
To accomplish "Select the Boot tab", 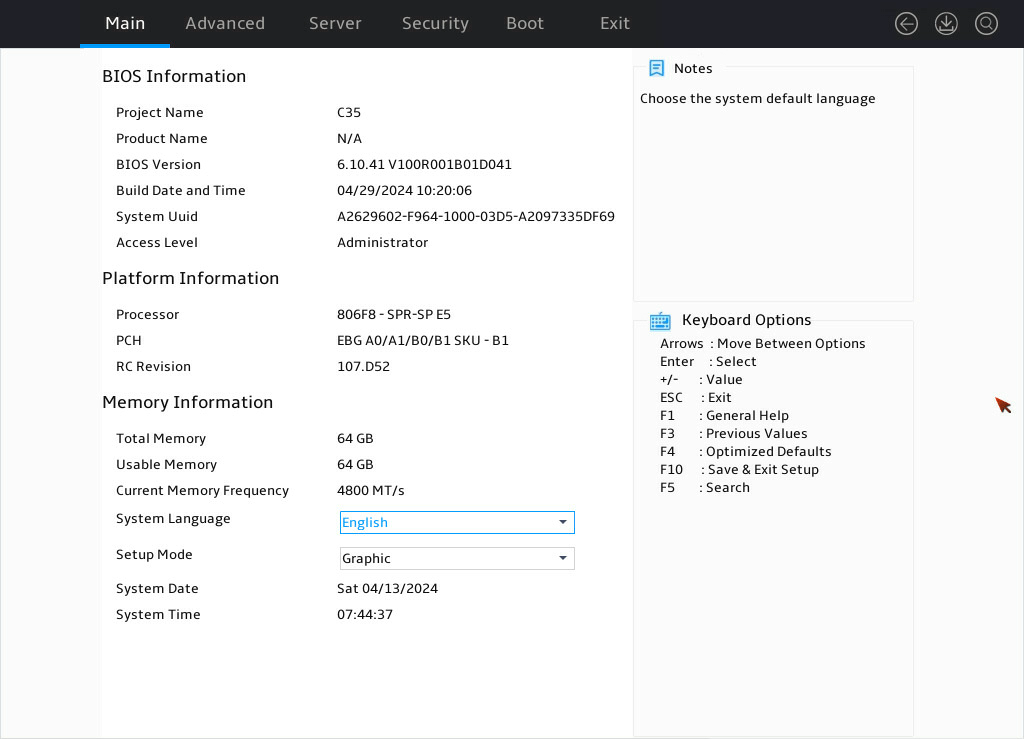I will pyautogui.click(x=524, y=24).
